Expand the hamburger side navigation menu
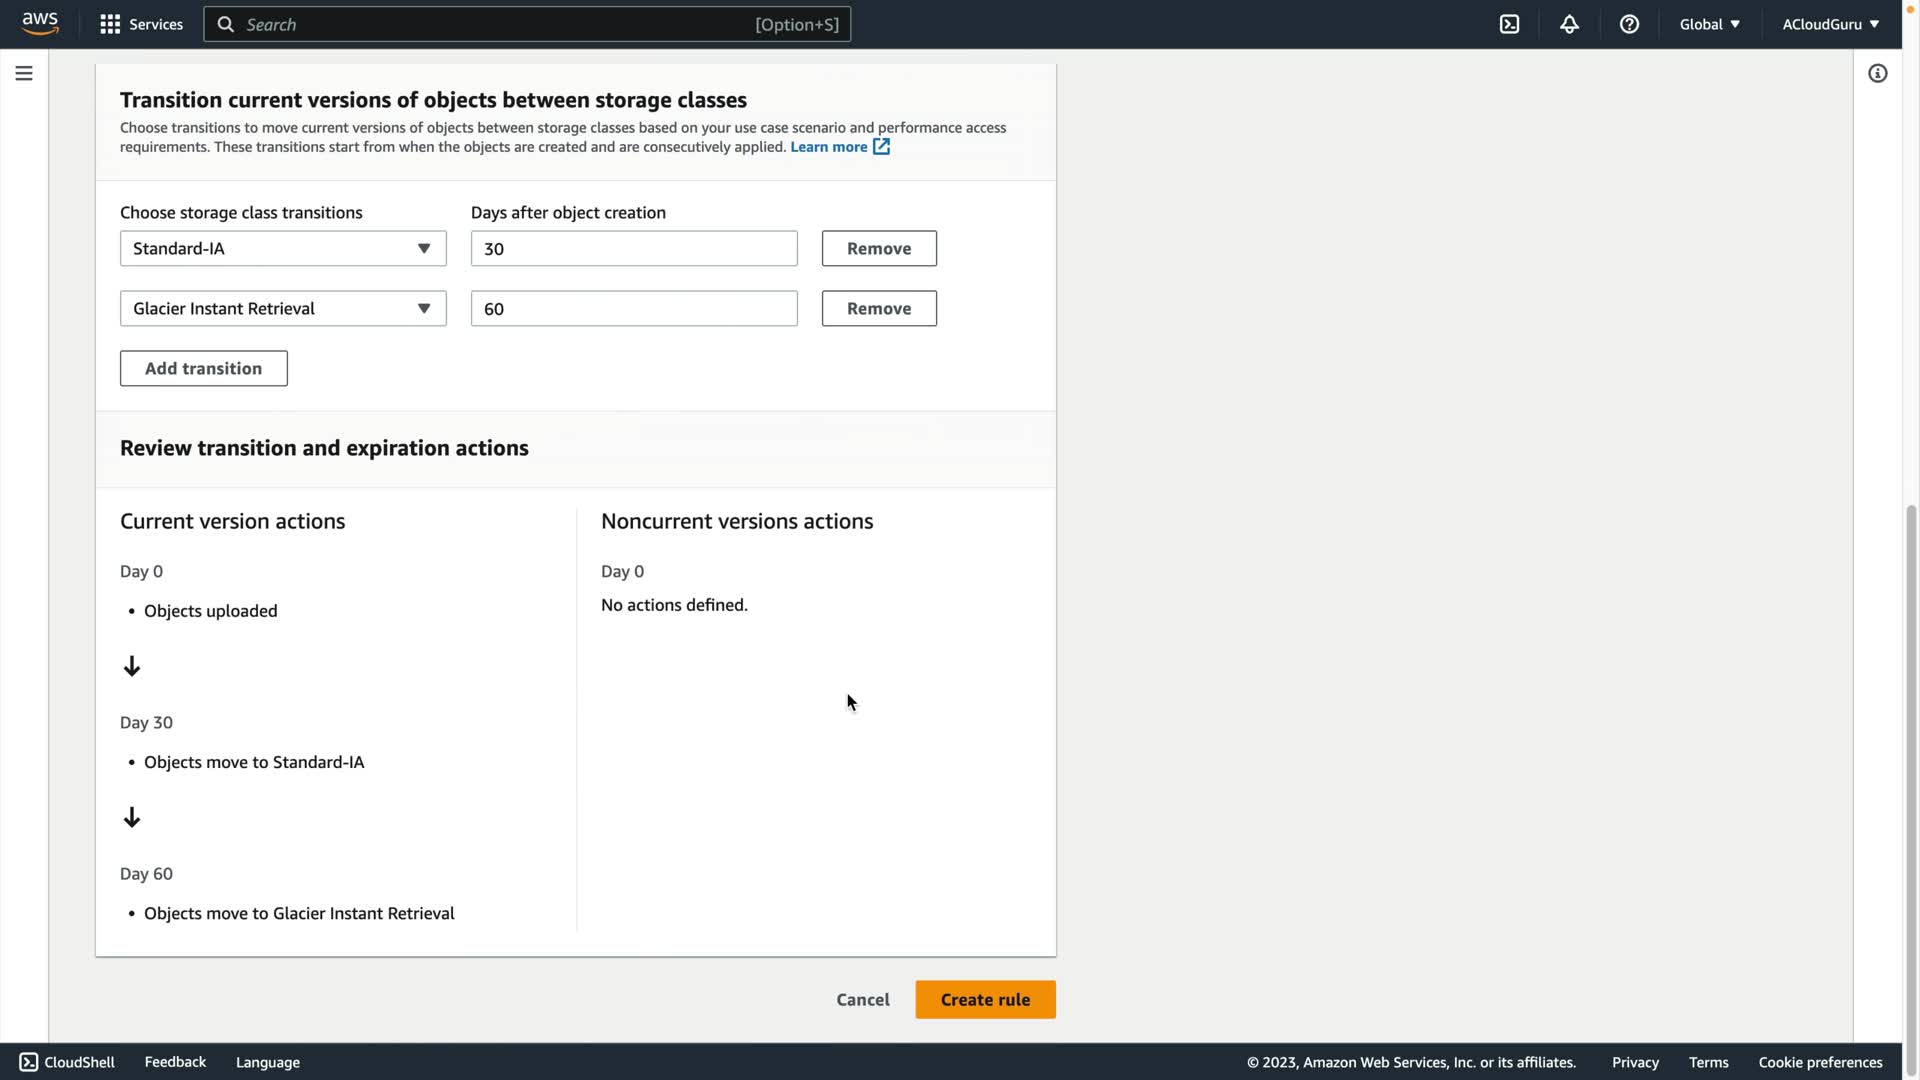 (24, 73)
